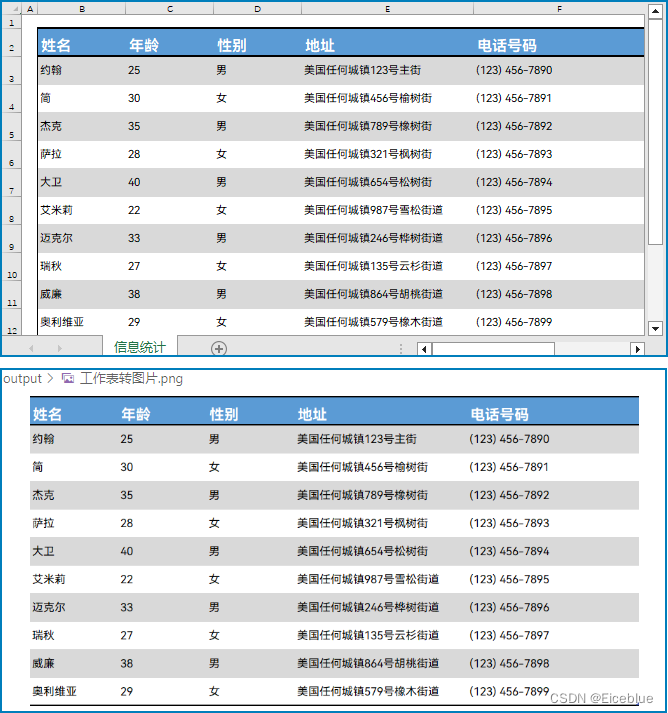Click (123) 456-7897 in Excel sheet

pos(514,266)
